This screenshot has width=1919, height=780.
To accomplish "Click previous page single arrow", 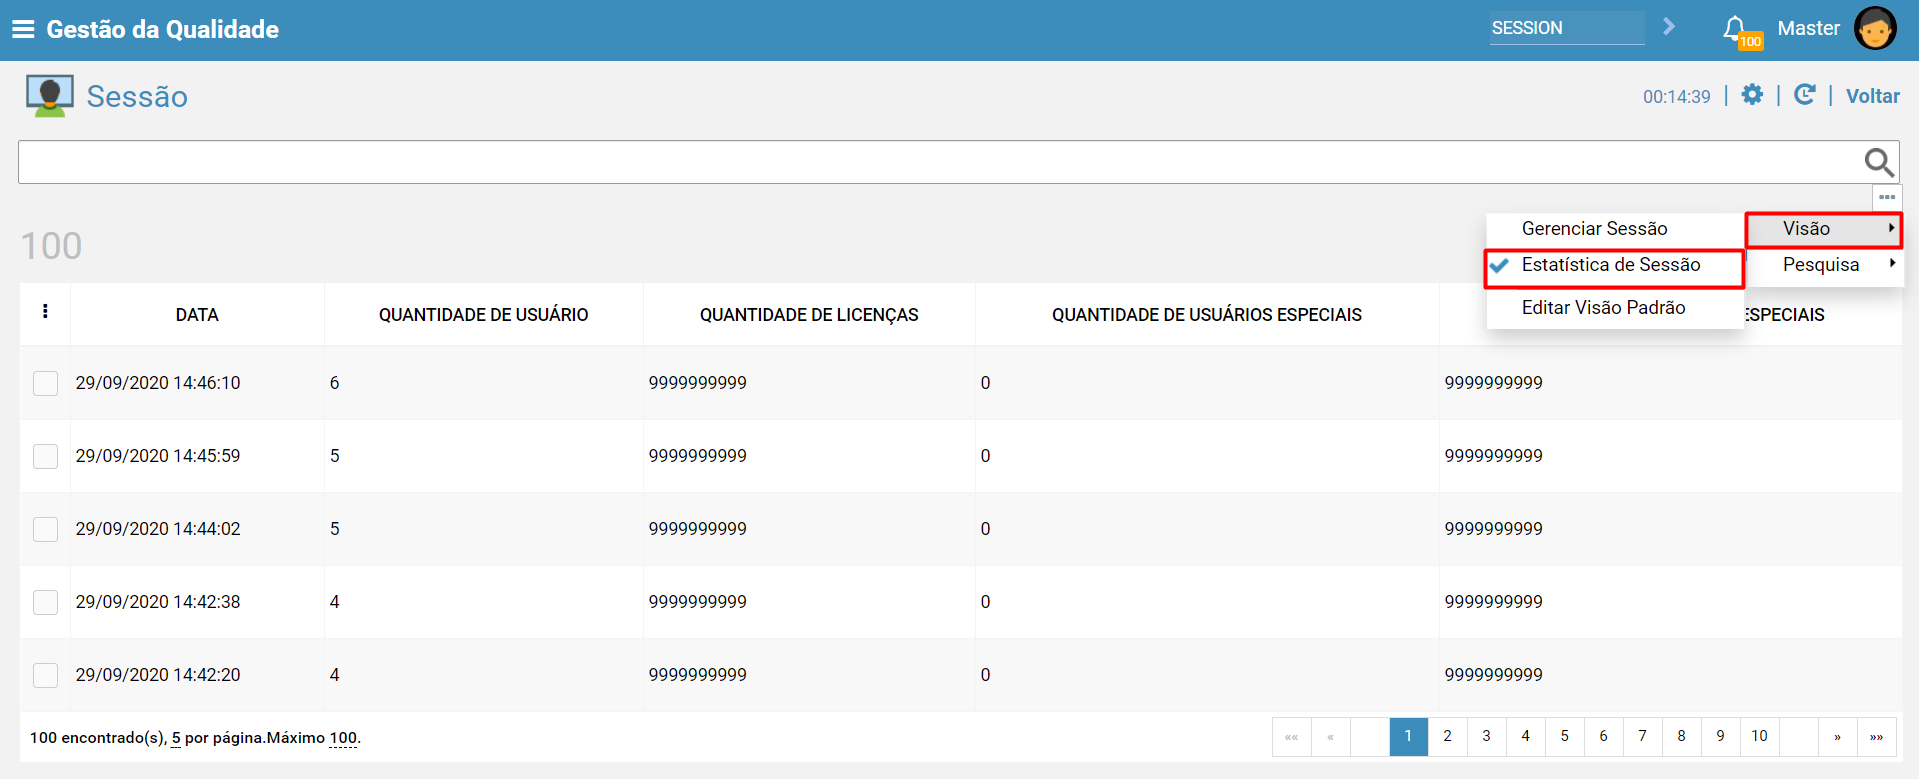I will [x=1330, y=736].
